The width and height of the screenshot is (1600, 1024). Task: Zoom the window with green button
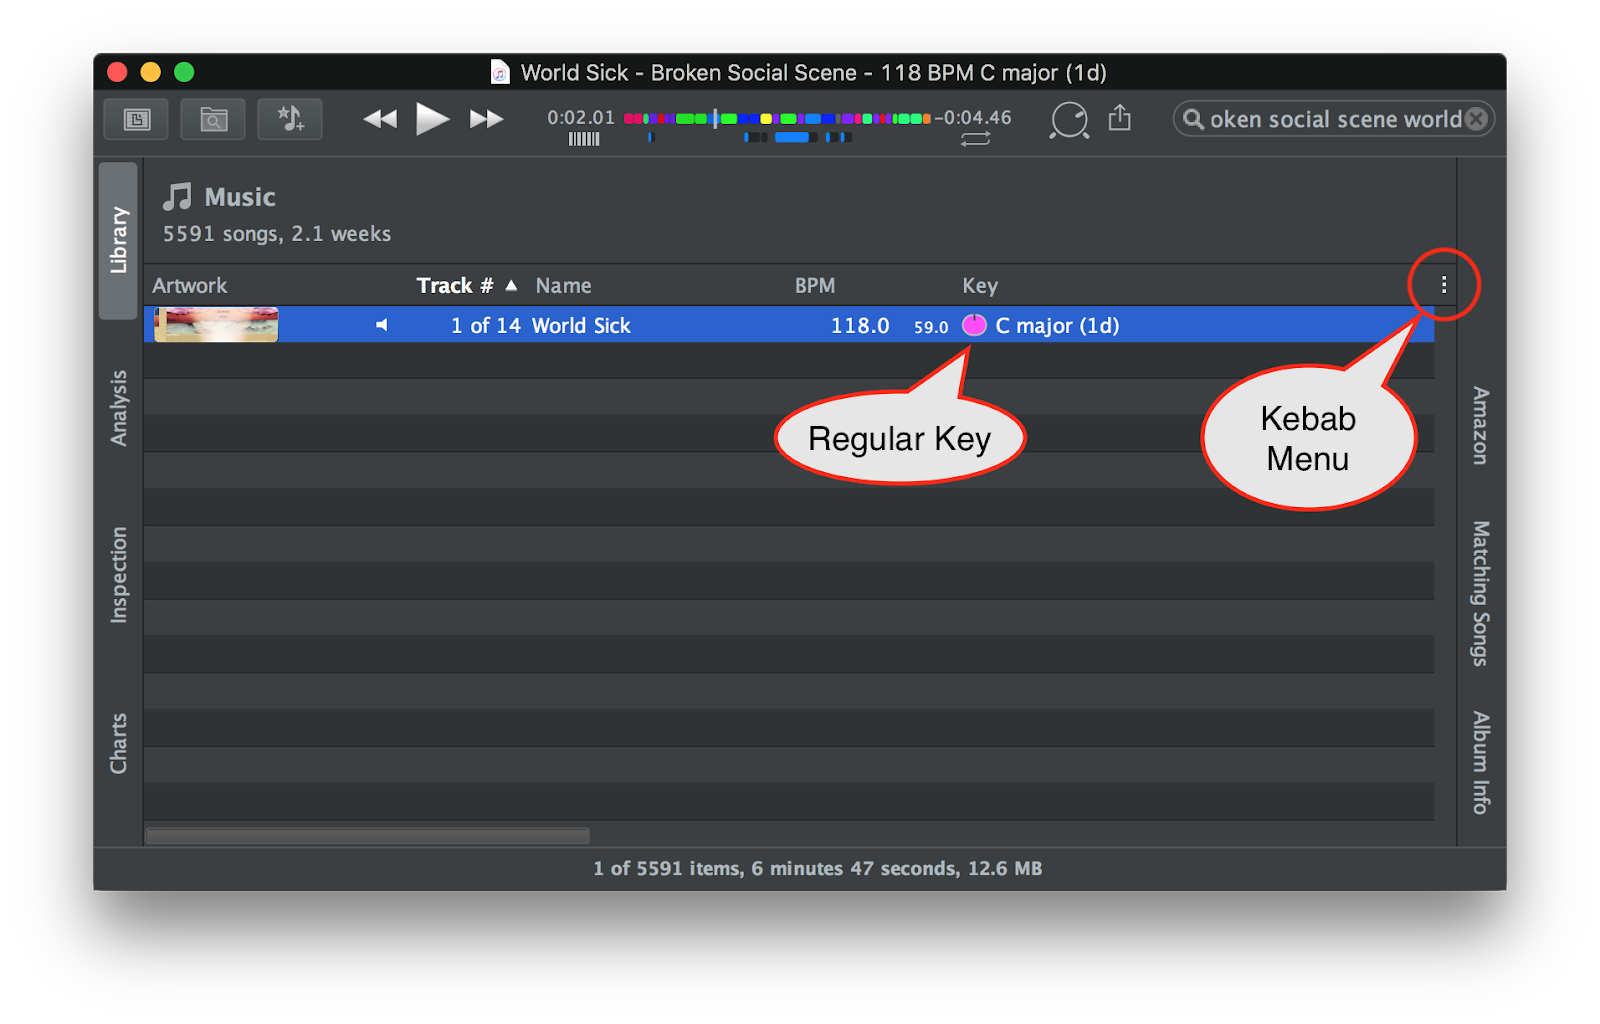[184, 72]
